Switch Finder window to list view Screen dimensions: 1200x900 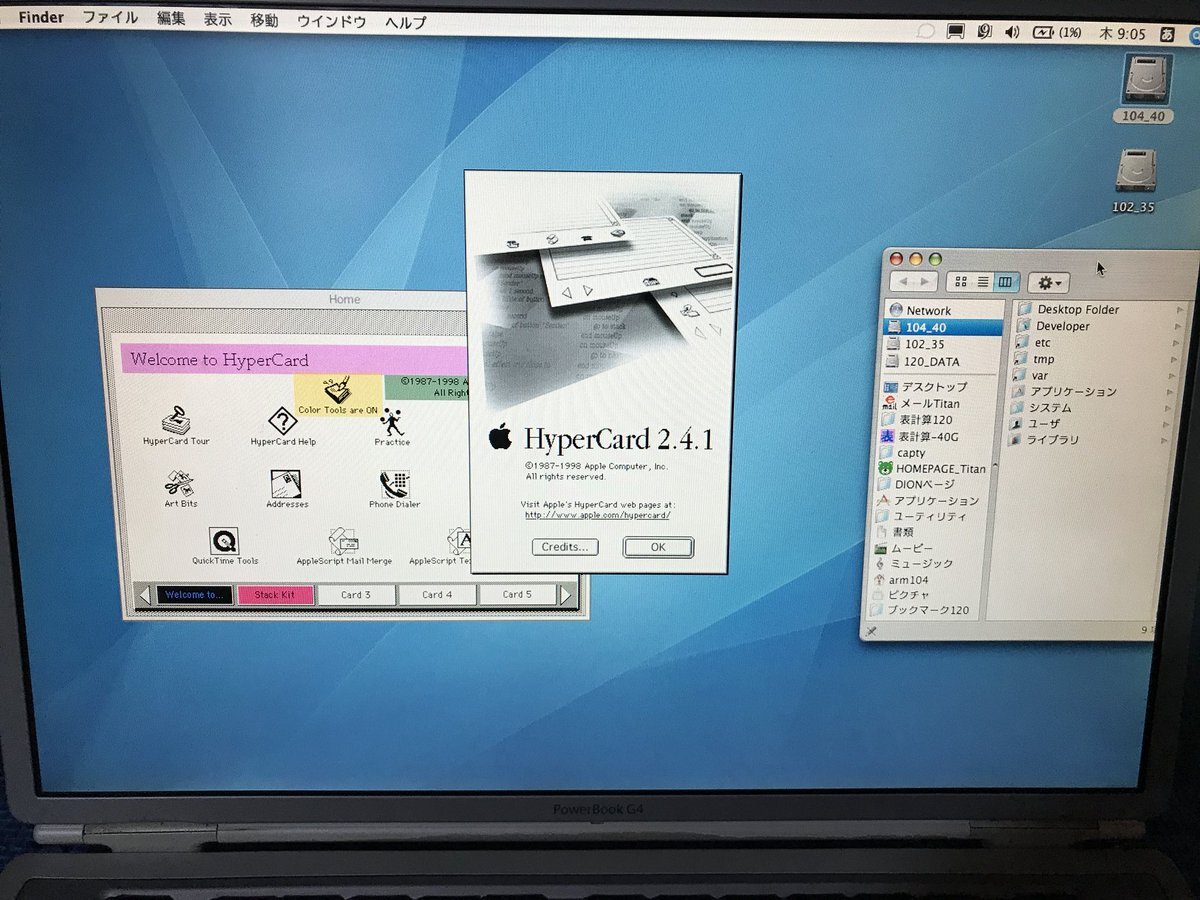point(984,283)
